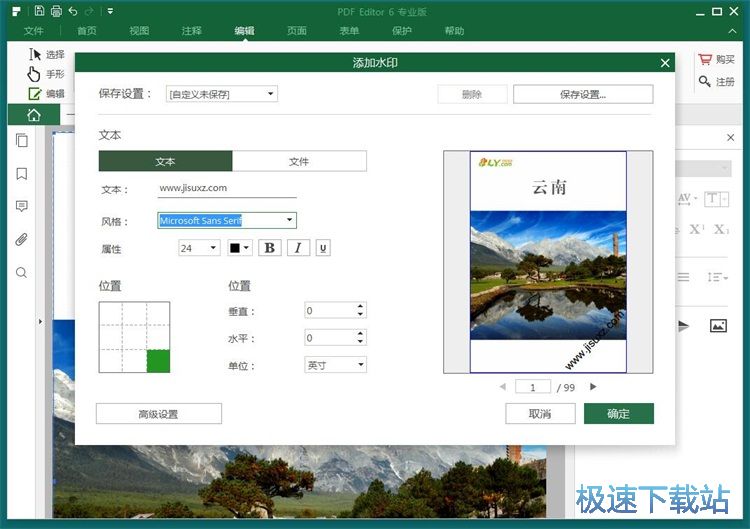The height and width of the screenshot is (529, 750).
Task: Open the 单位 英寸 dropdown
Action: coord(336,365)
